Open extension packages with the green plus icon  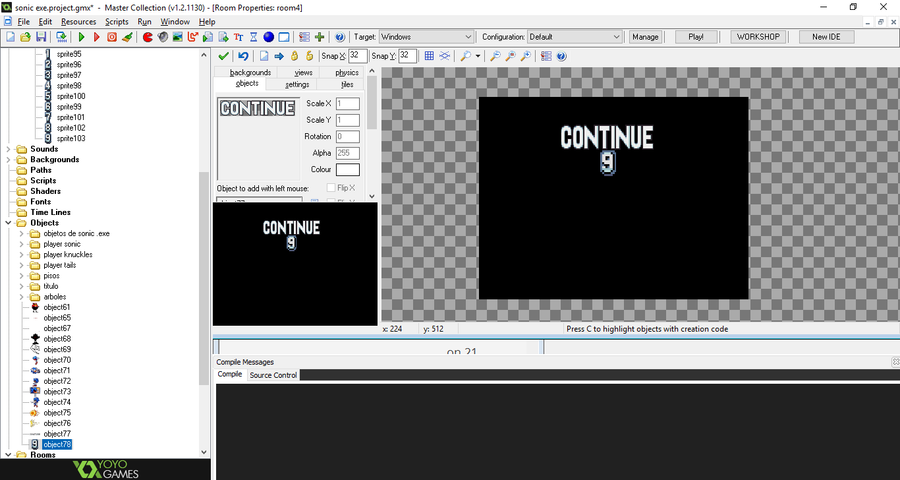(x=320, y=37)
